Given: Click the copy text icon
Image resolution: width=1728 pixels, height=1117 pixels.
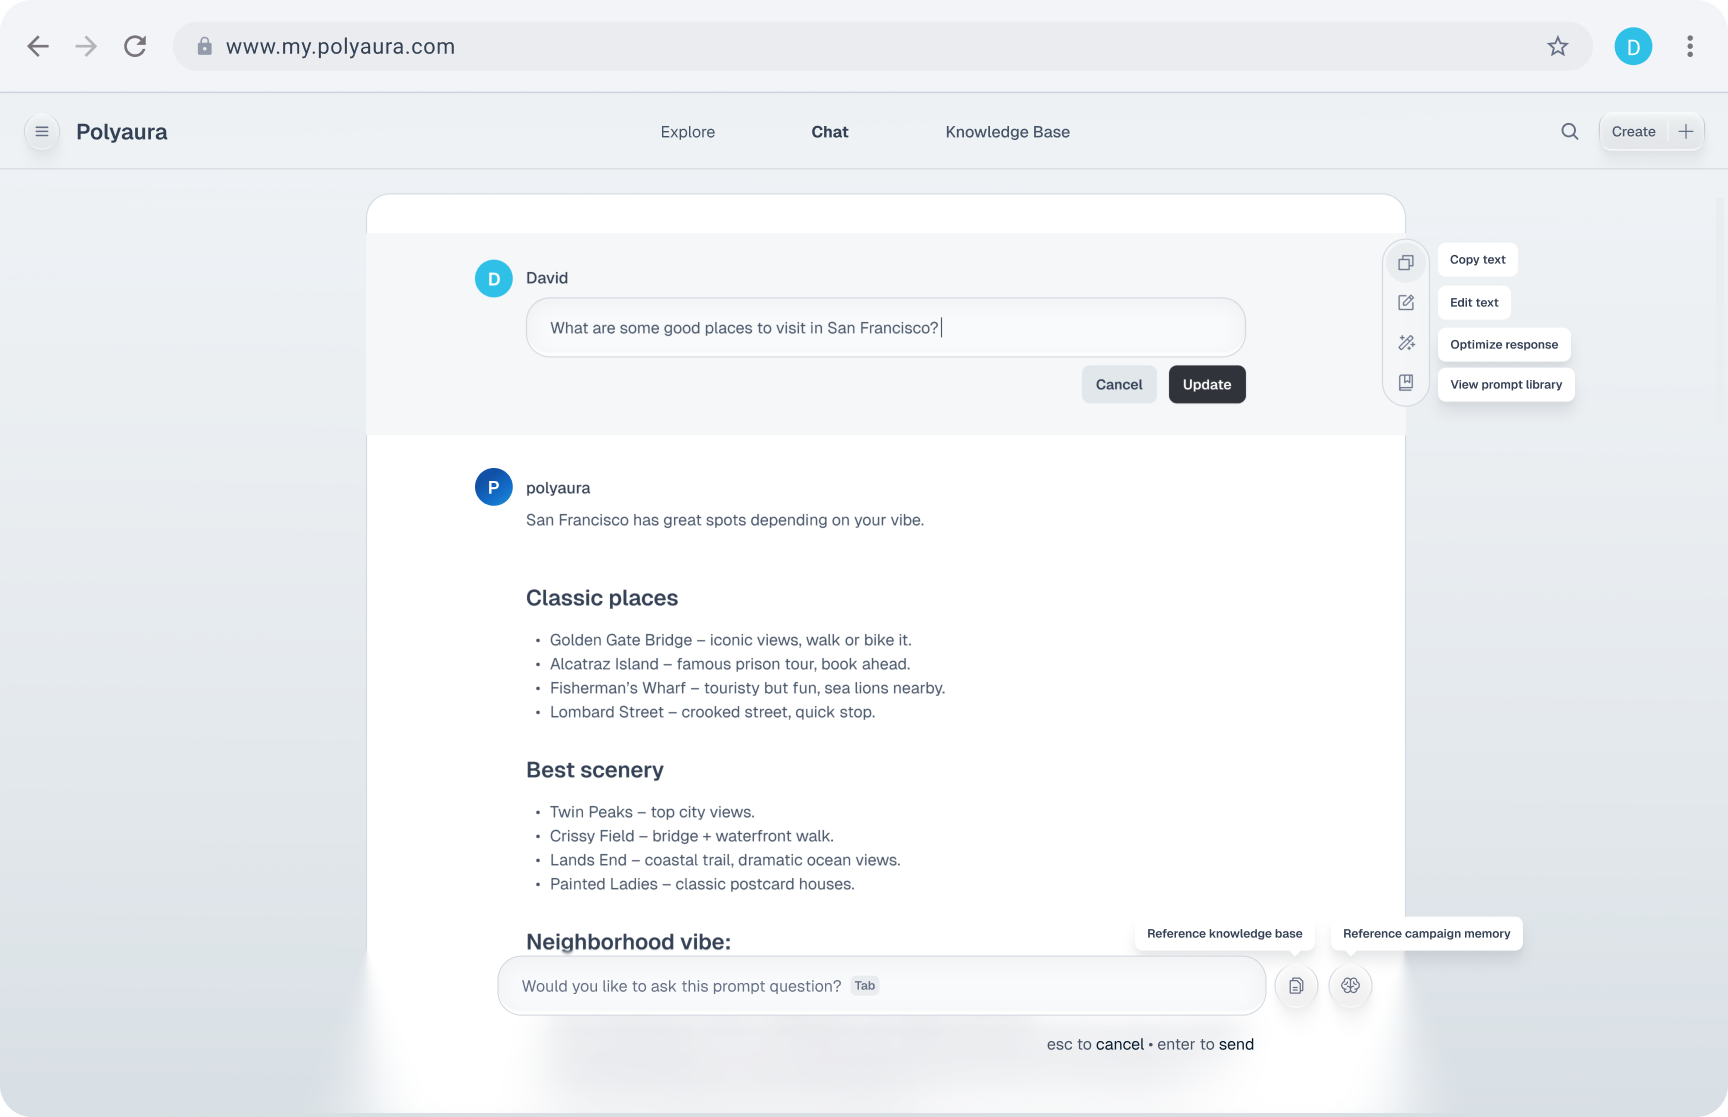Looking at the screenshot, I should tap(1406, 262).
